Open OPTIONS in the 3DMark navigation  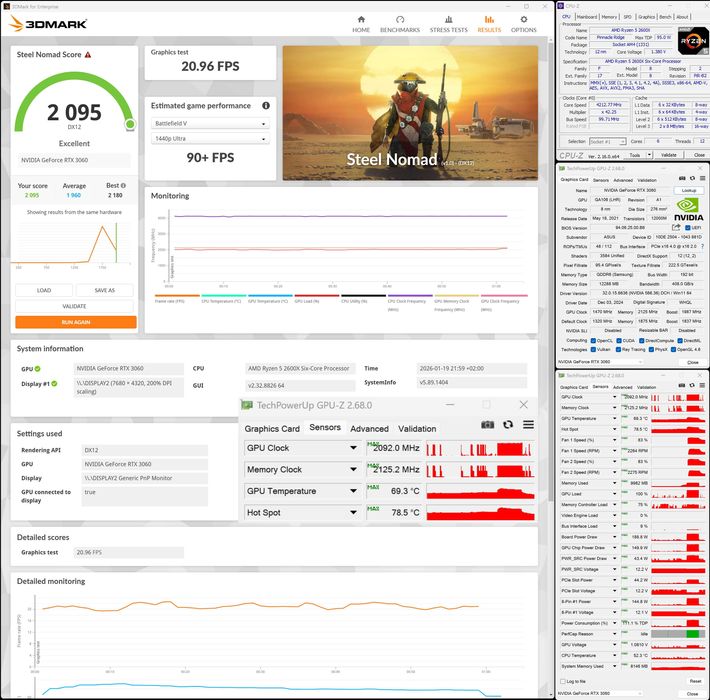(x=523, y=24)
